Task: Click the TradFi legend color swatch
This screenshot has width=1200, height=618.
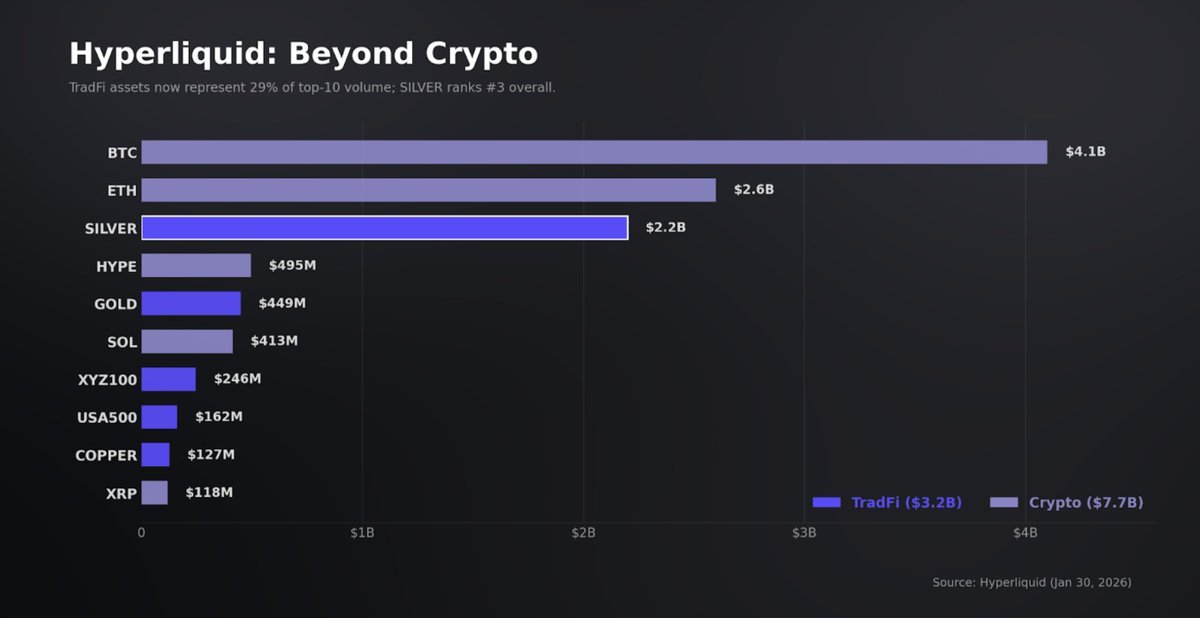Action: click(827, 502)
